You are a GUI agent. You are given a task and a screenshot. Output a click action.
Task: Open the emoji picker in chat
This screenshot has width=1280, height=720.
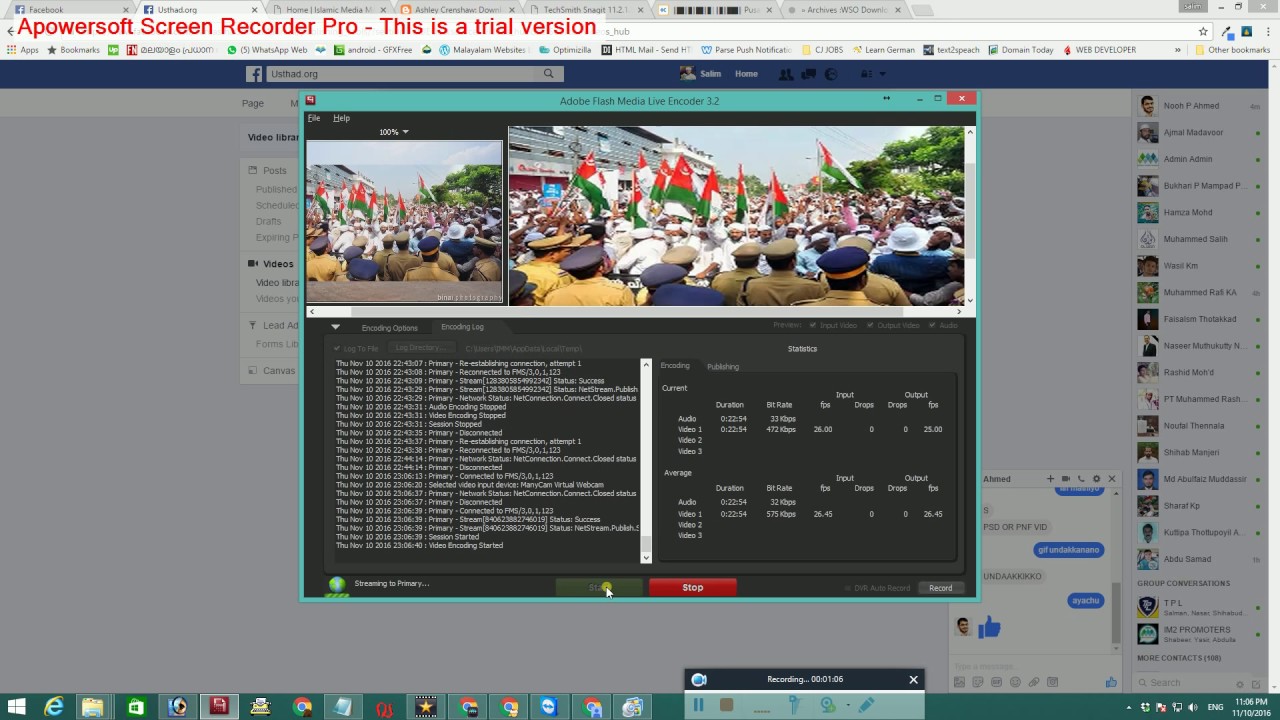pos(1015,682)
